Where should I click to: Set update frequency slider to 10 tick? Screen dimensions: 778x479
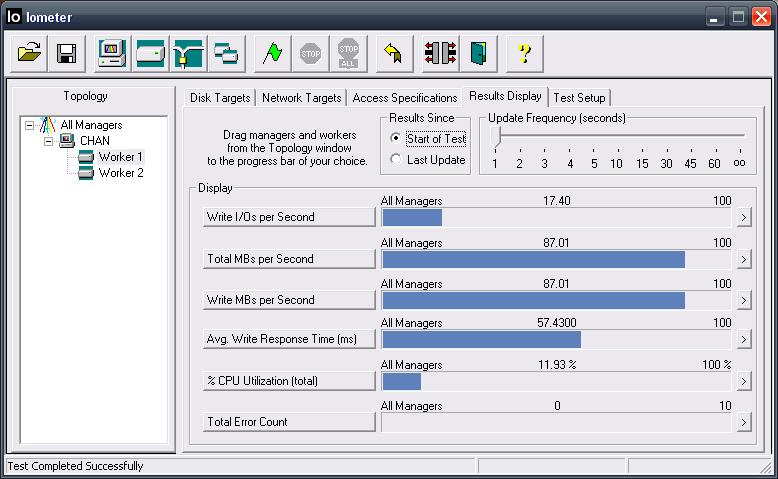616,163
